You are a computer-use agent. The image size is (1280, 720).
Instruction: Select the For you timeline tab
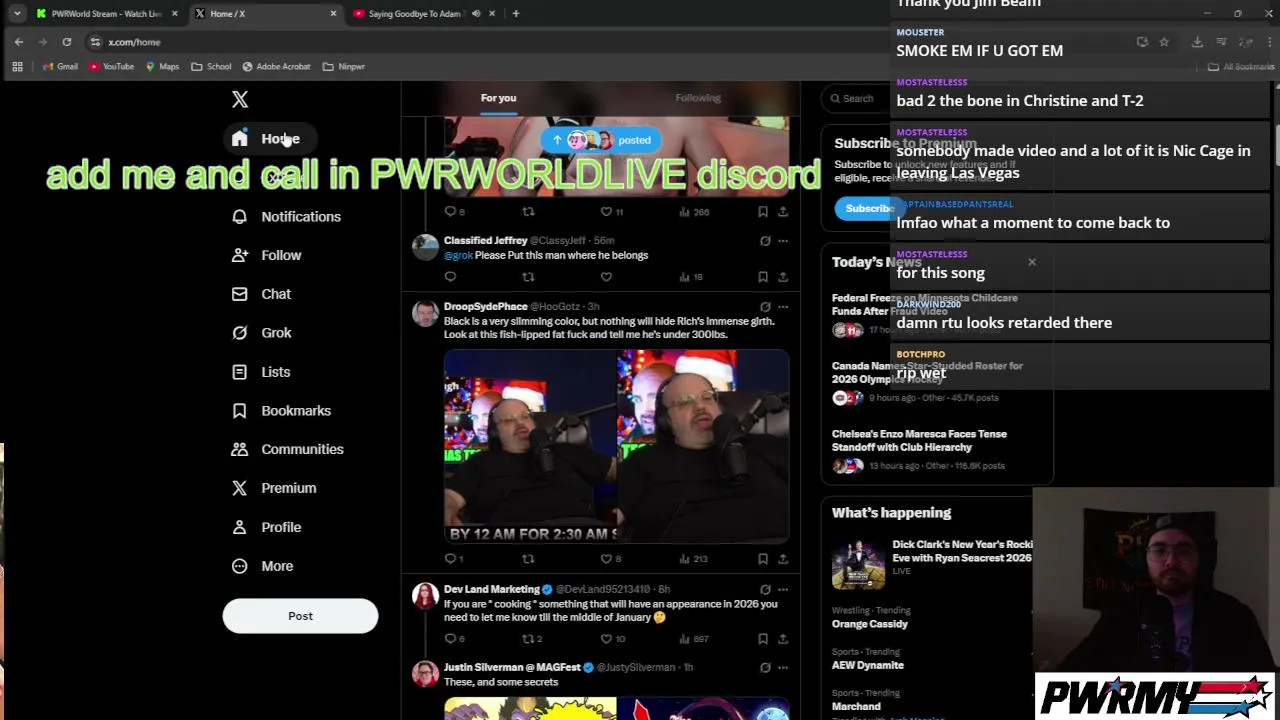coord(498,98)
